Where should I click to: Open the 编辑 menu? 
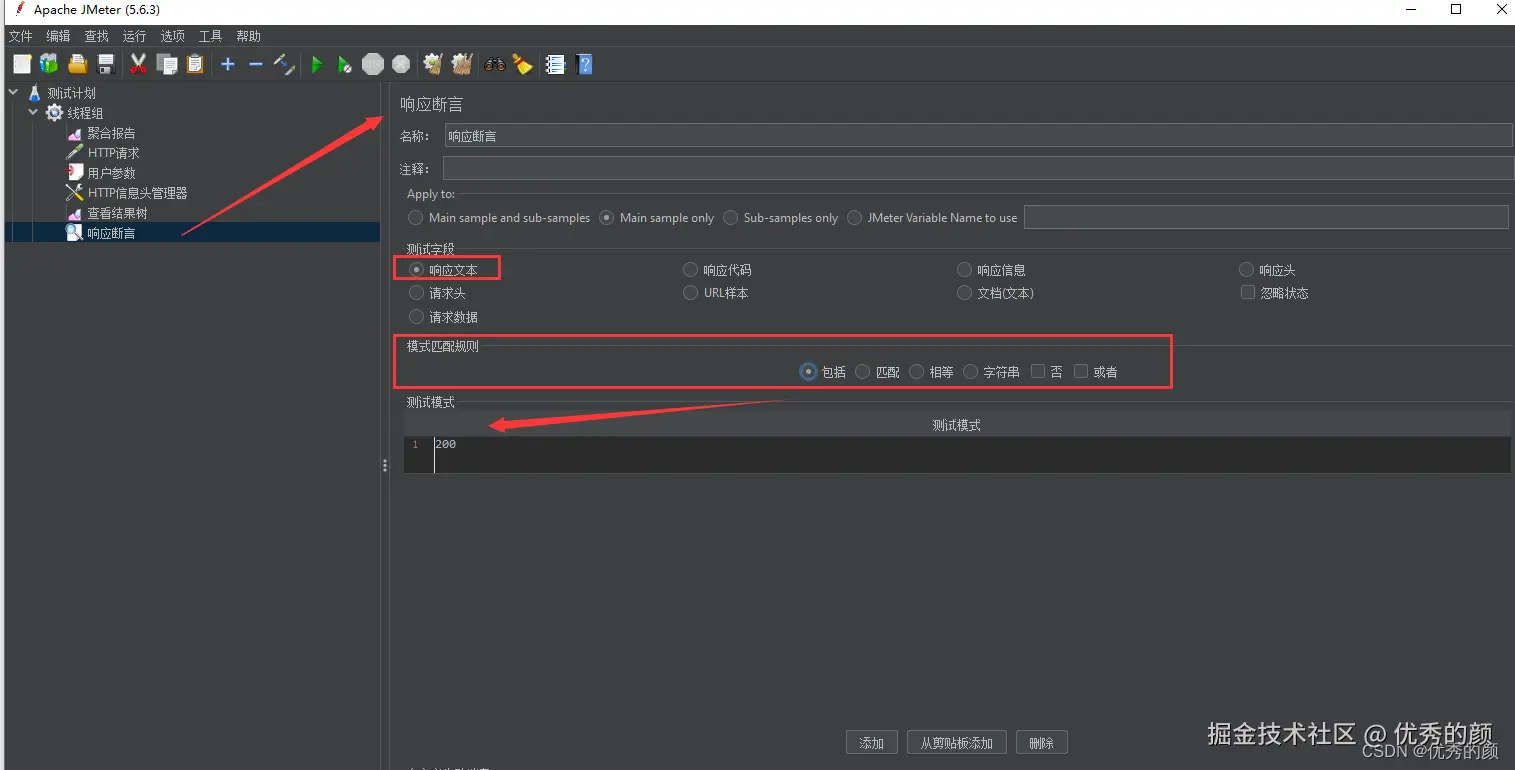58,36
